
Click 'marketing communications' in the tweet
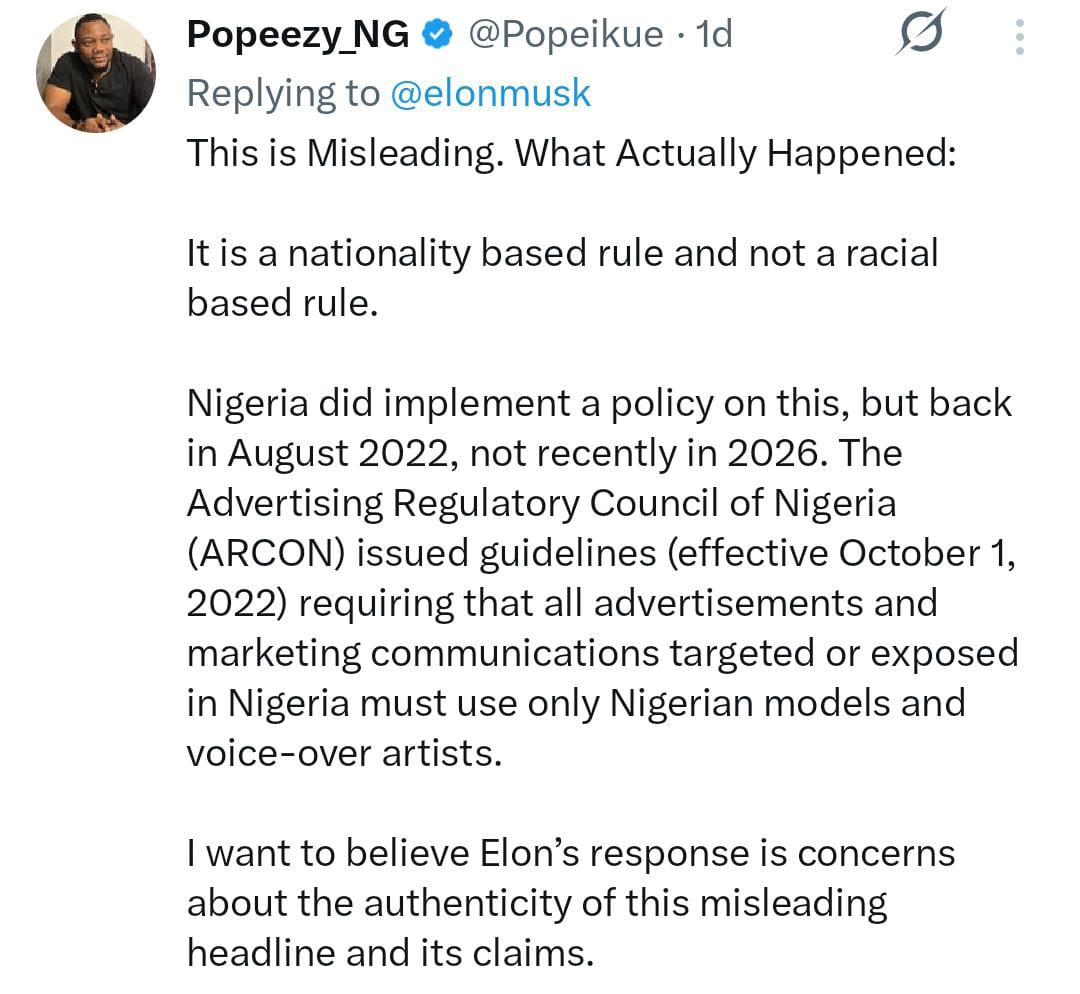pos(422,653)
